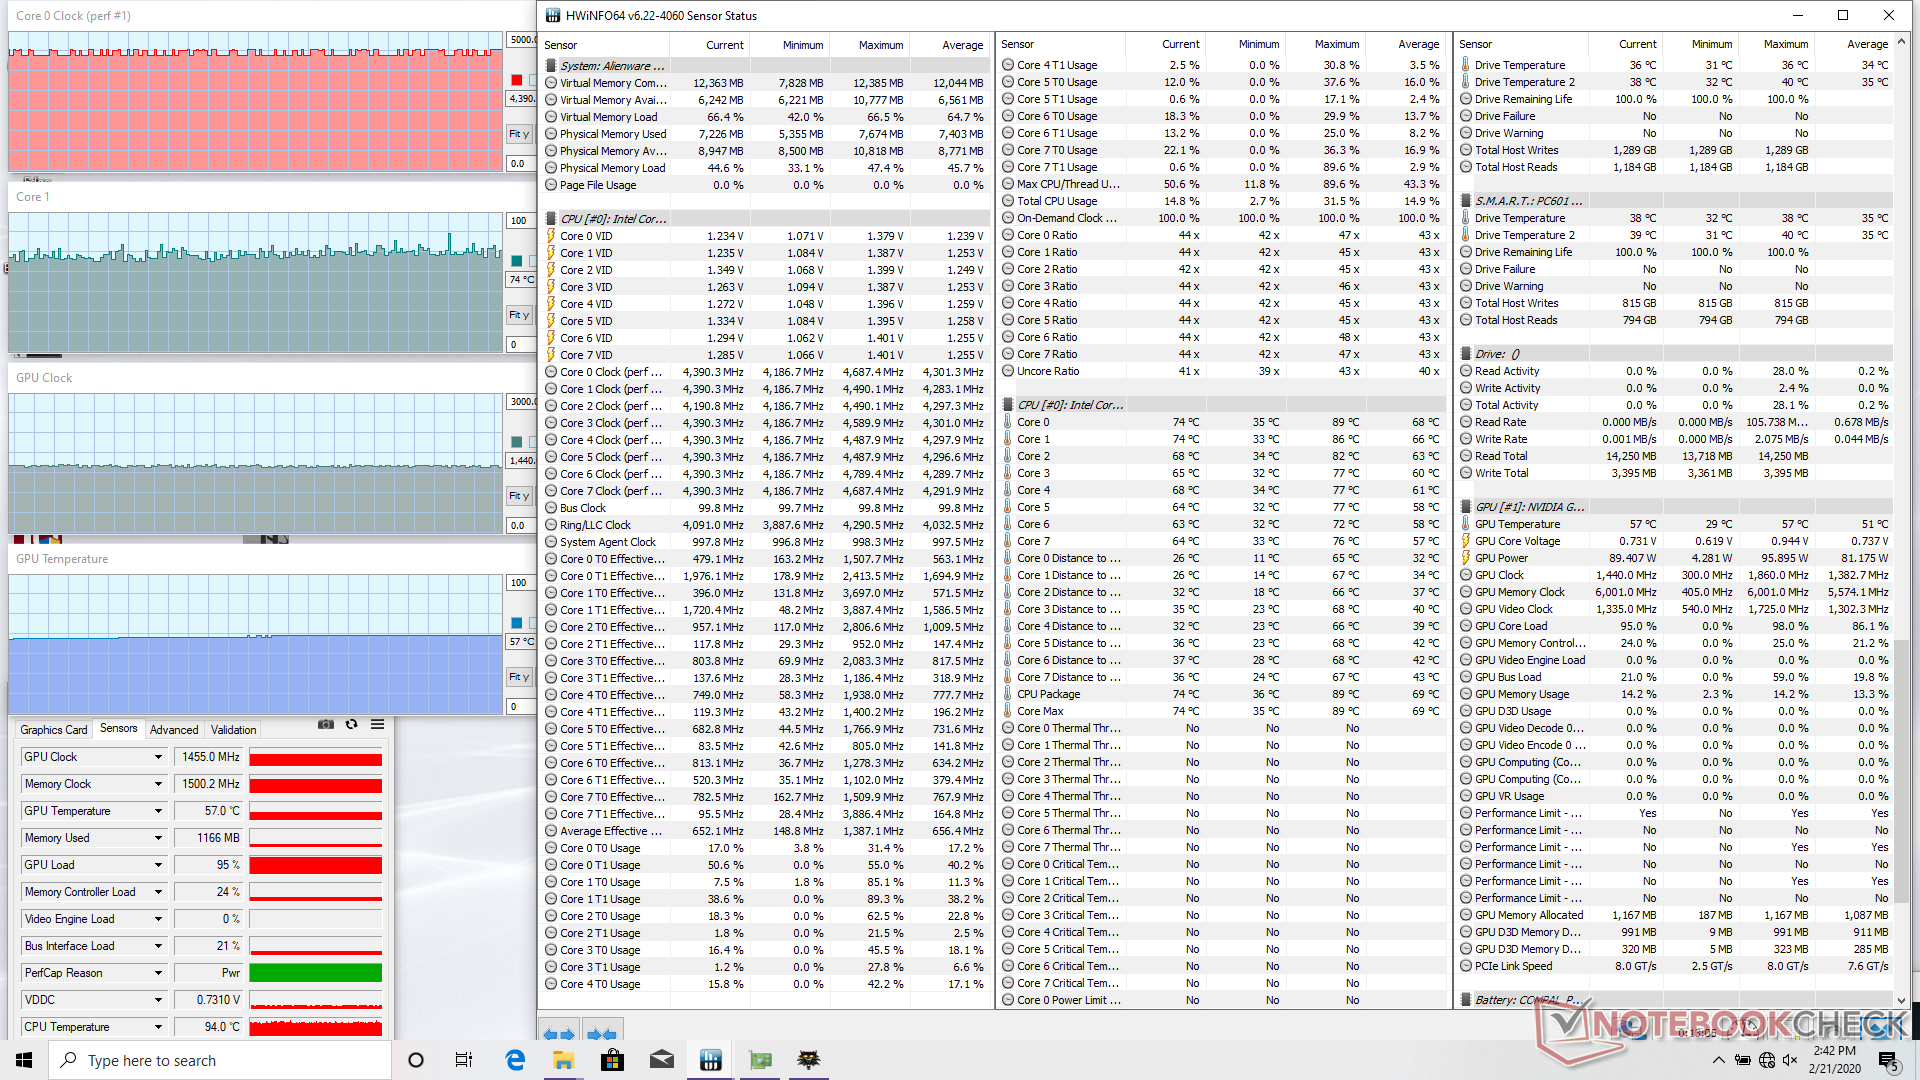Click teal color swatch on Core 1 graph

(x=516, y=261)
